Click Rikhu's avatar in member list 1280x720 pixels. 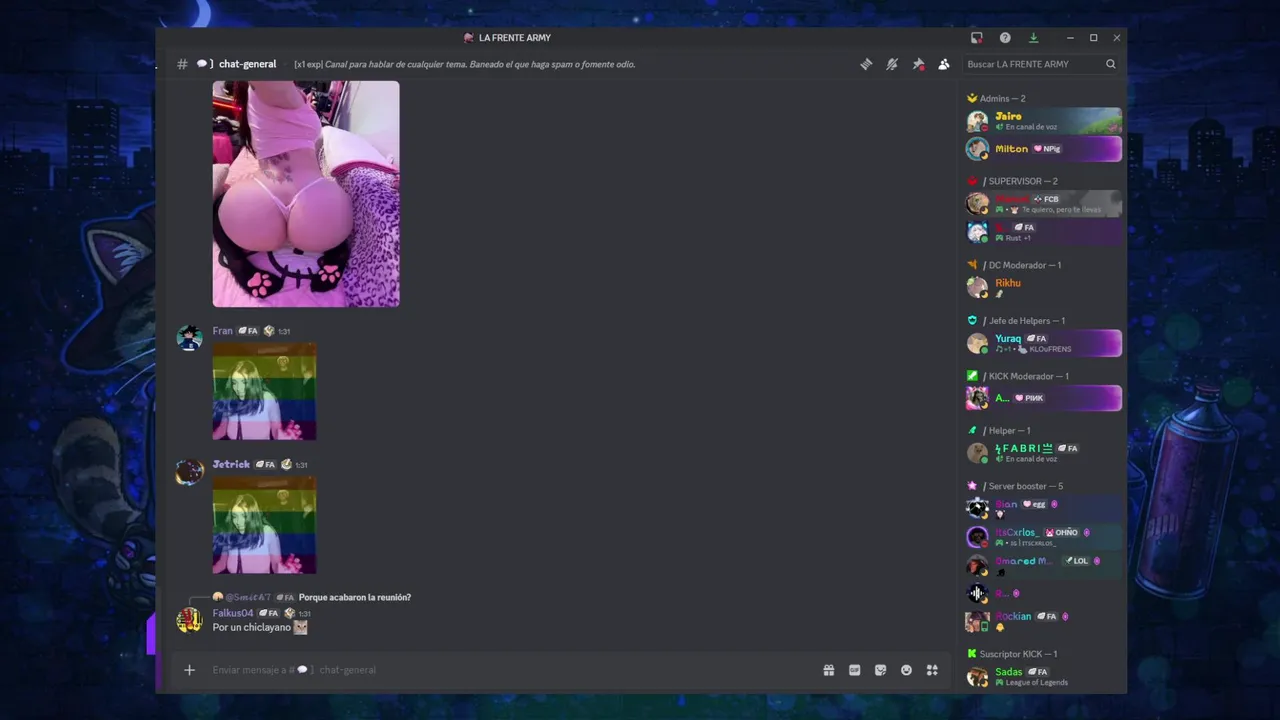(x=977, y=288)
